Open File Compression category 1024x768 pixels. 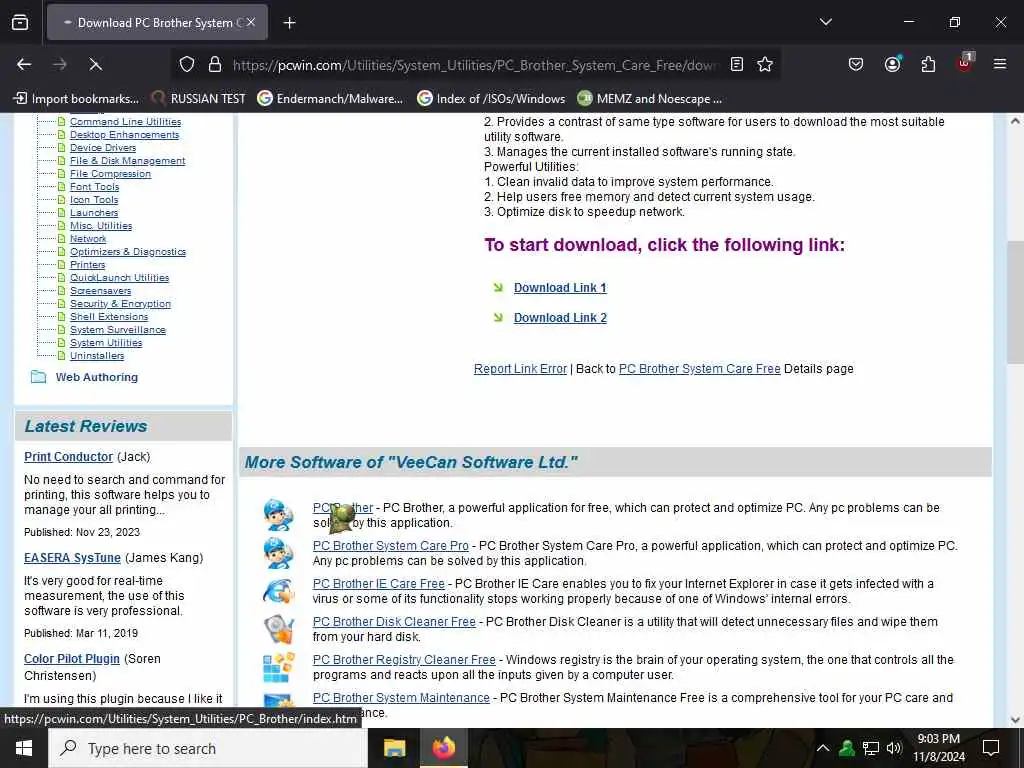[x=110, y=174]
